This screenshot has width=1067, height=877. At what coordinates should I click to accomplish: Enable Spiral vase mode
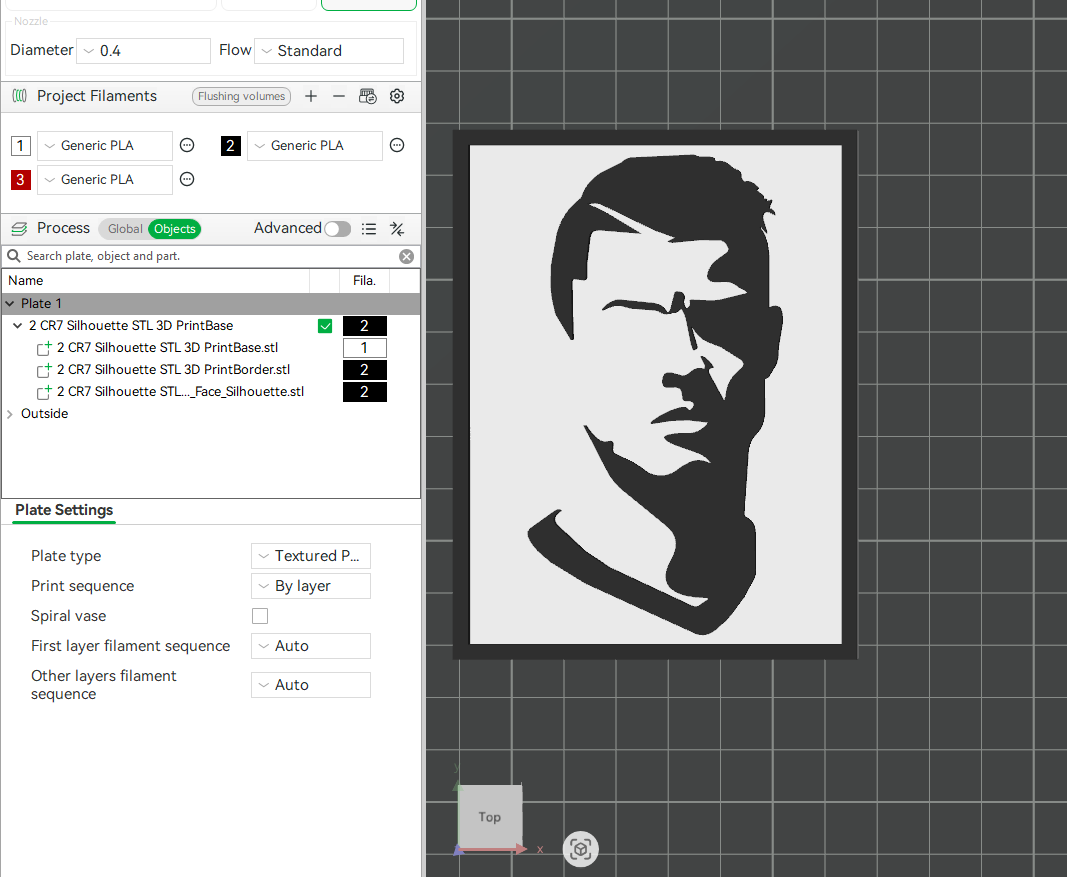(260, 616)
